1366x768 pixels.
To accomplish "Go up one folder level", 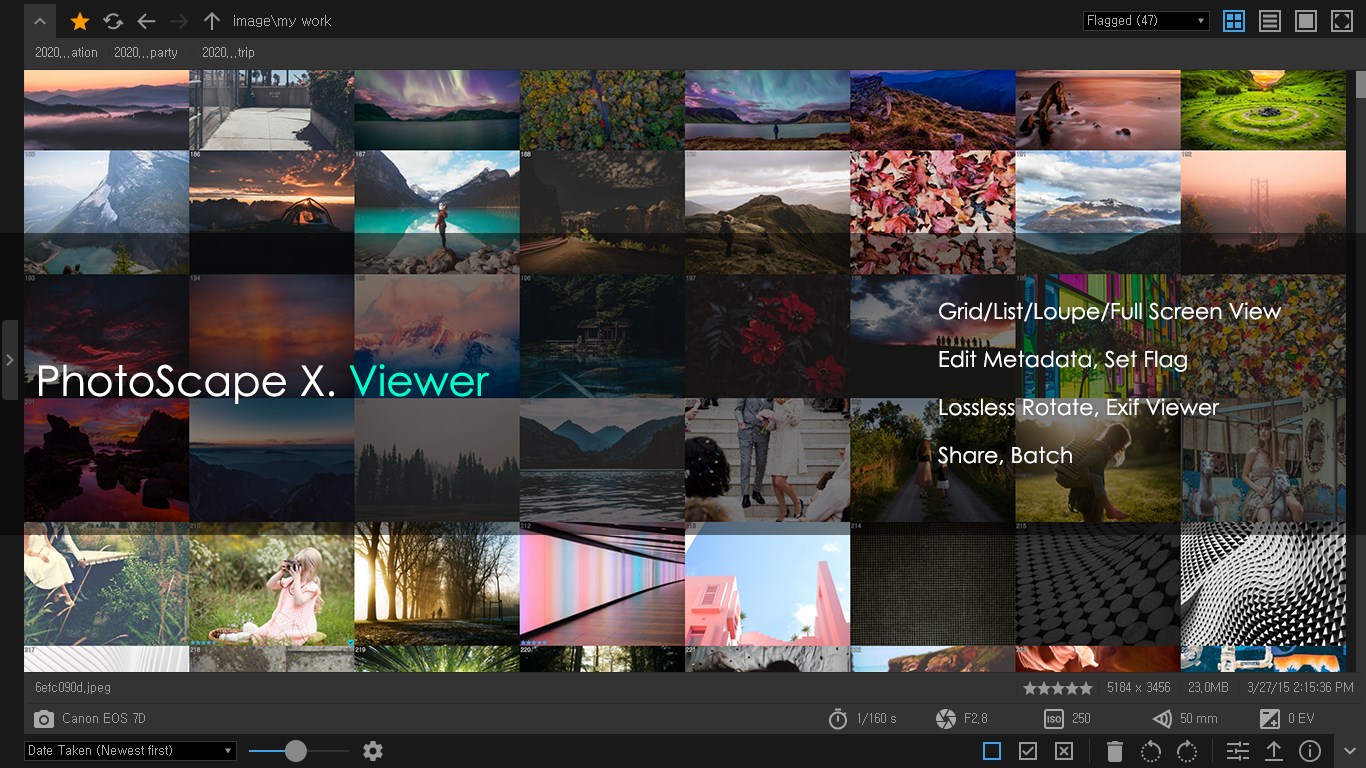I will point(211,21).
